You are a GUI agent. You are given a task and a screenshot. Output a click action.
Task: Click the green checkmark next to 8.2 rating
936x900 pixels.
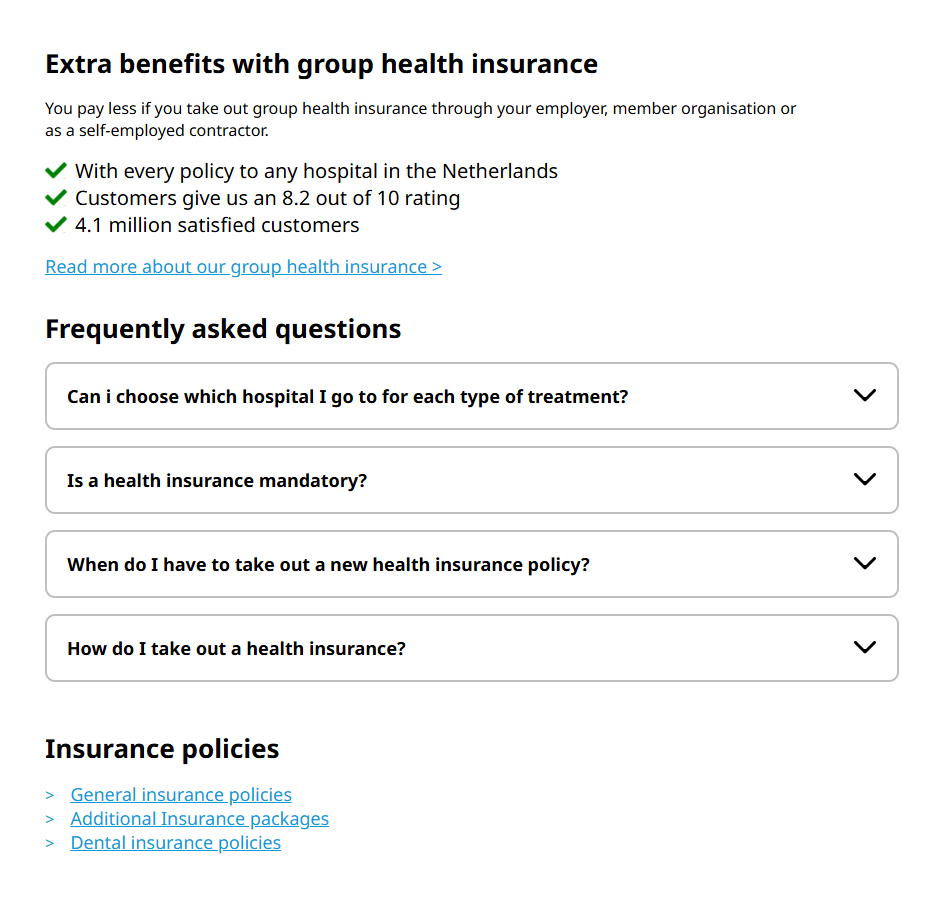56,198
